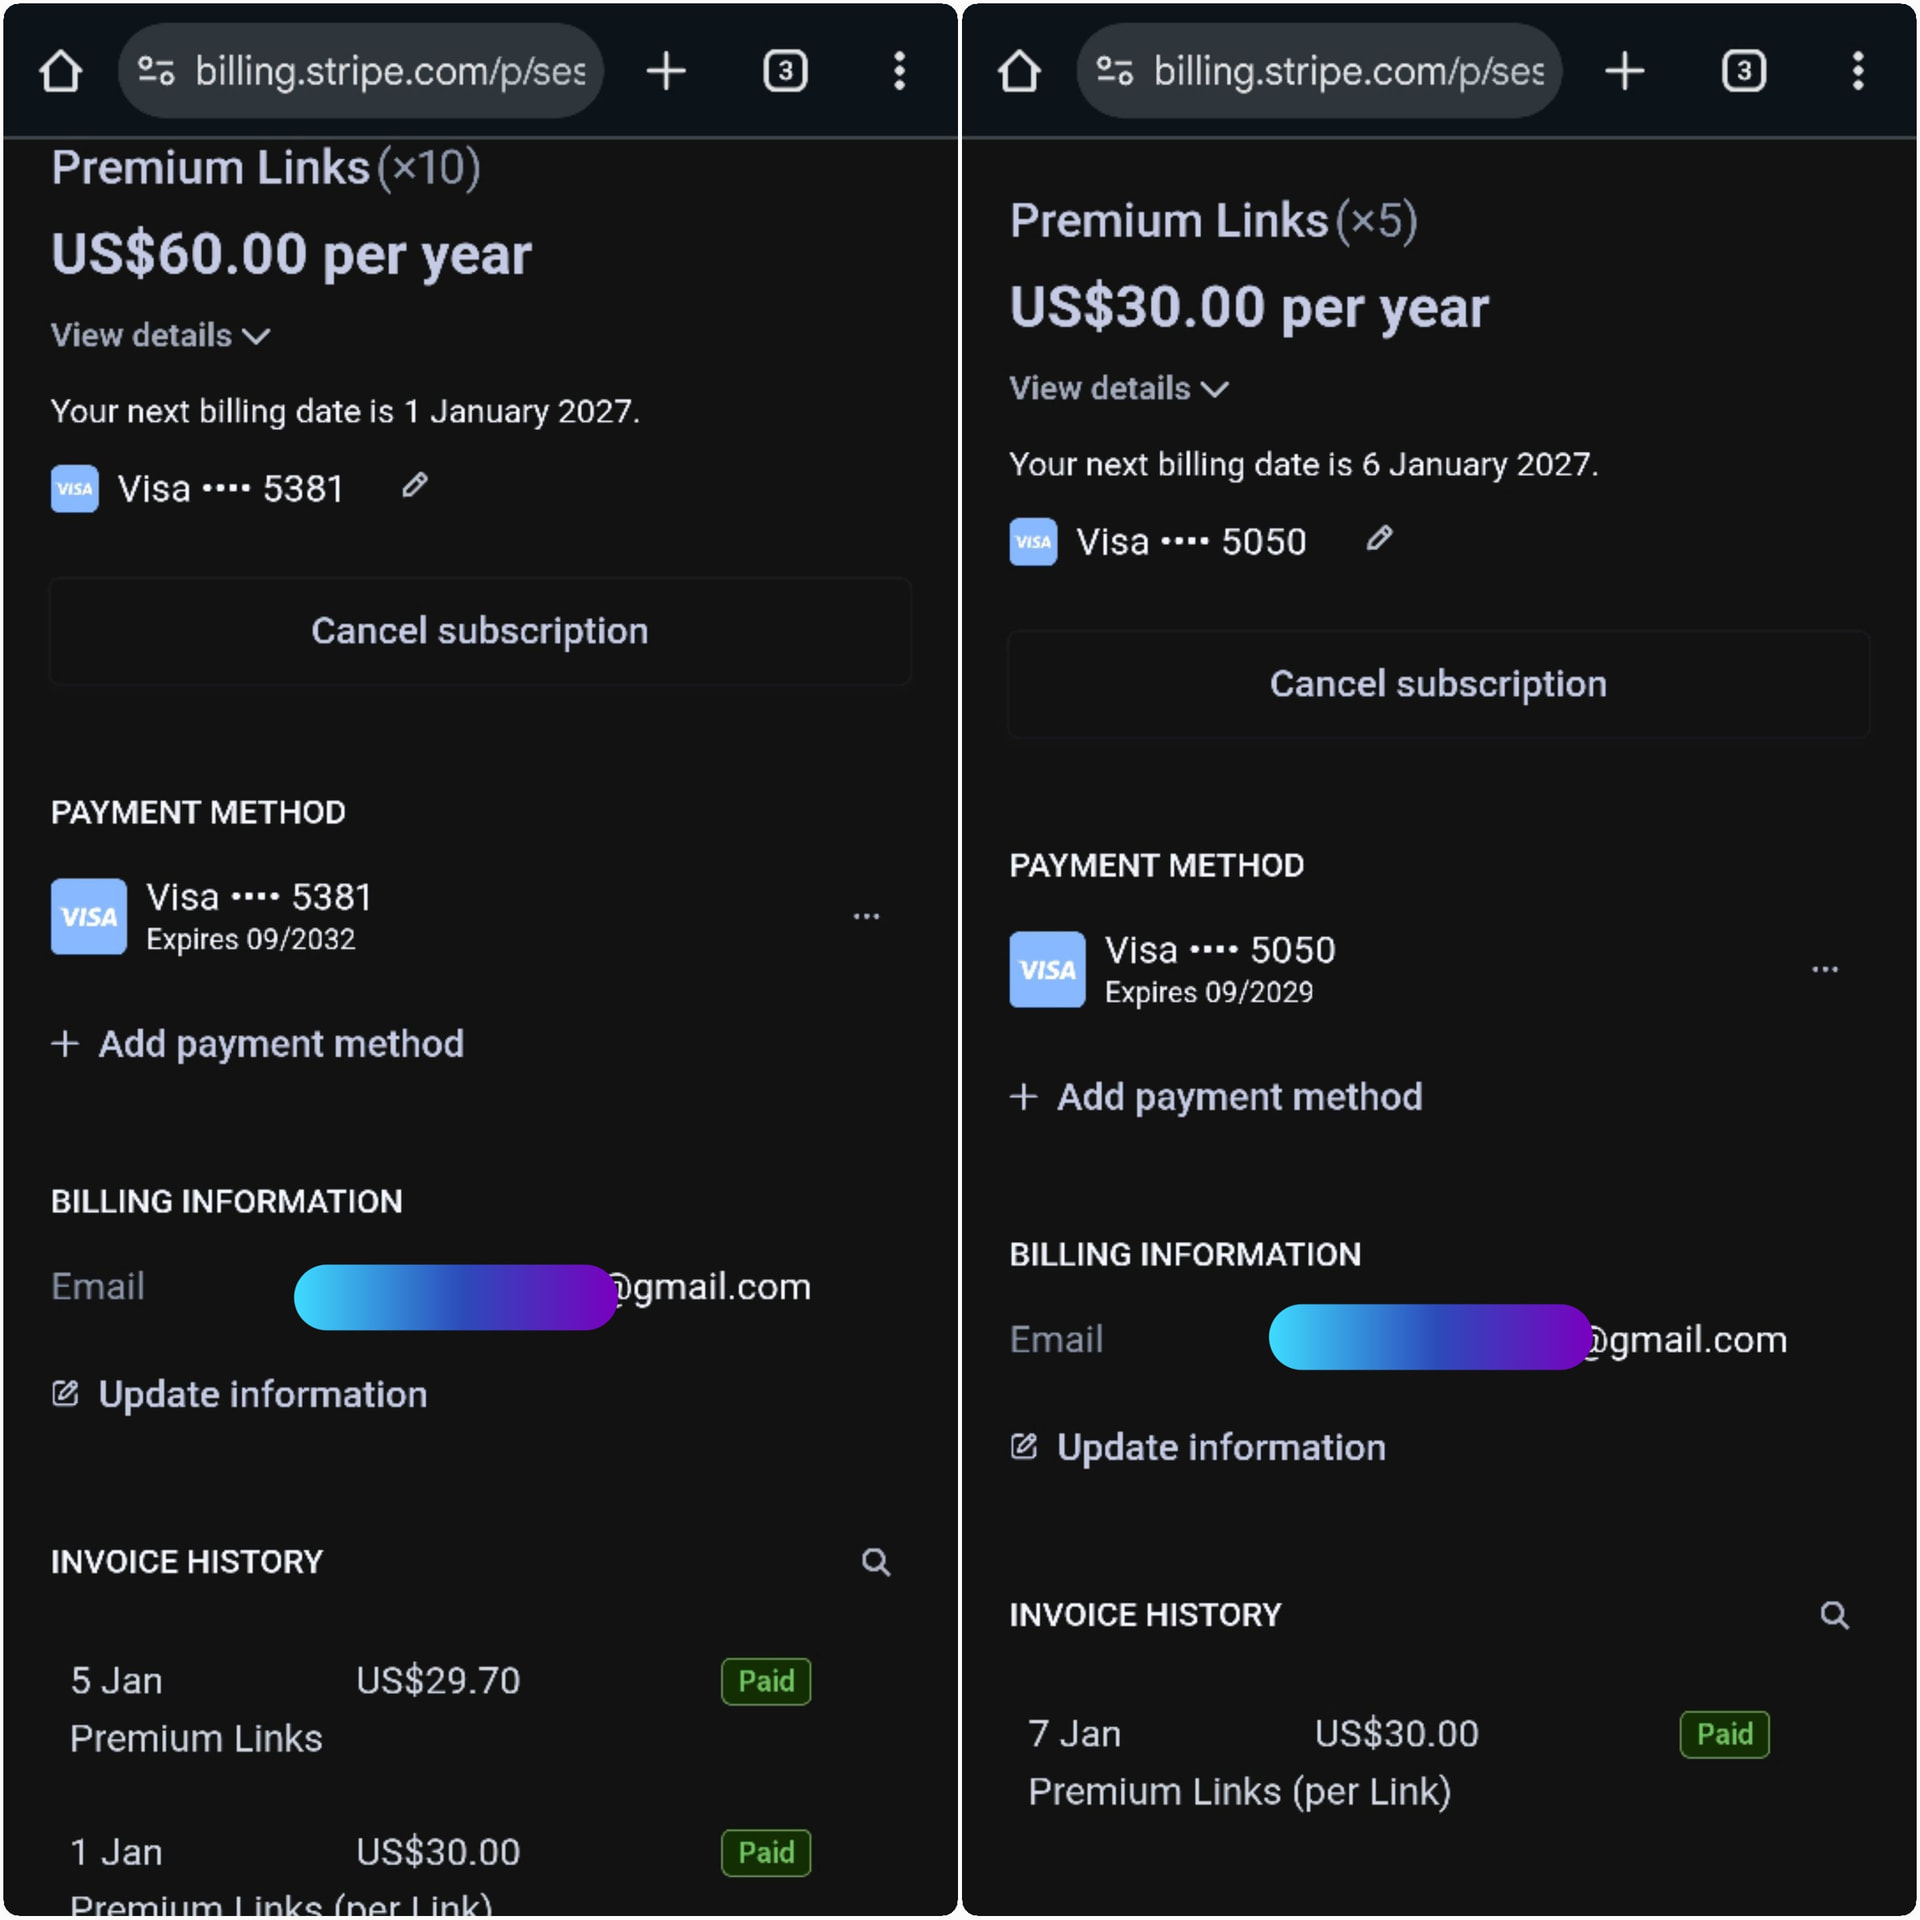Open the 7 Jan US$30.00 invoice
Screen dimensions: 1920x1920
point(1396,1735)
